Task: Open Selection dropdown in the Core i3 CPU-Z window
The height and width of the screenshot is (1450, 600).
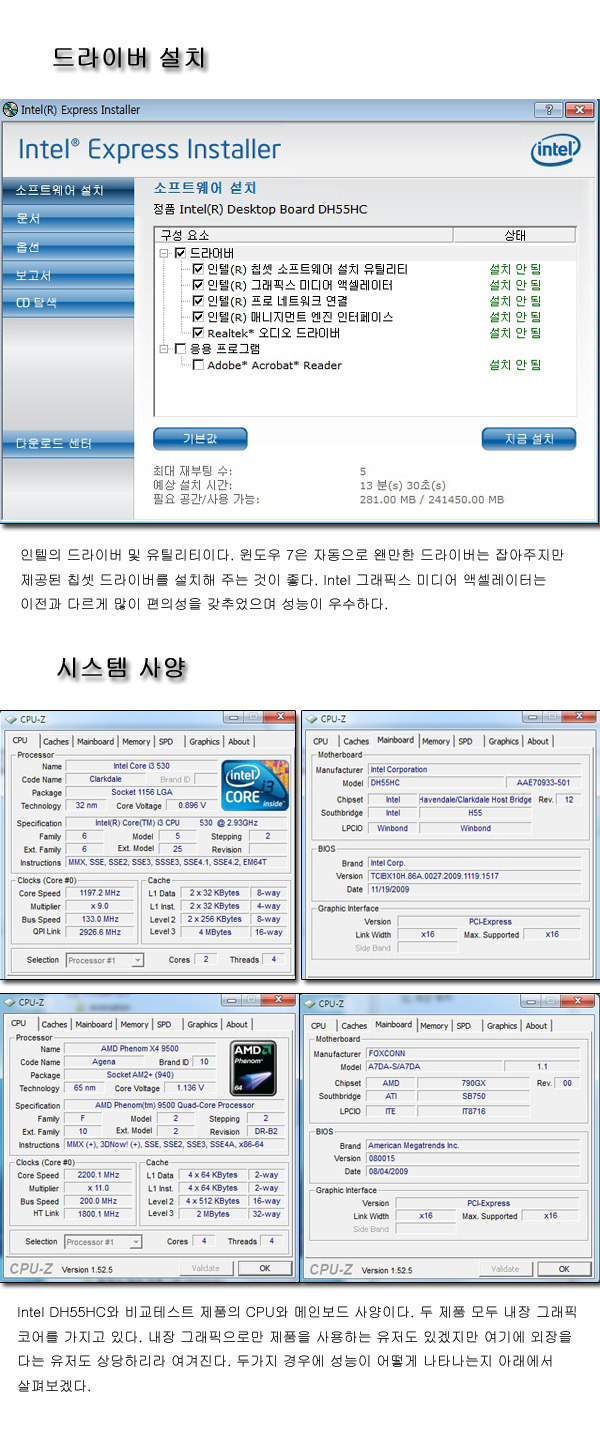Action: (105, 960)
